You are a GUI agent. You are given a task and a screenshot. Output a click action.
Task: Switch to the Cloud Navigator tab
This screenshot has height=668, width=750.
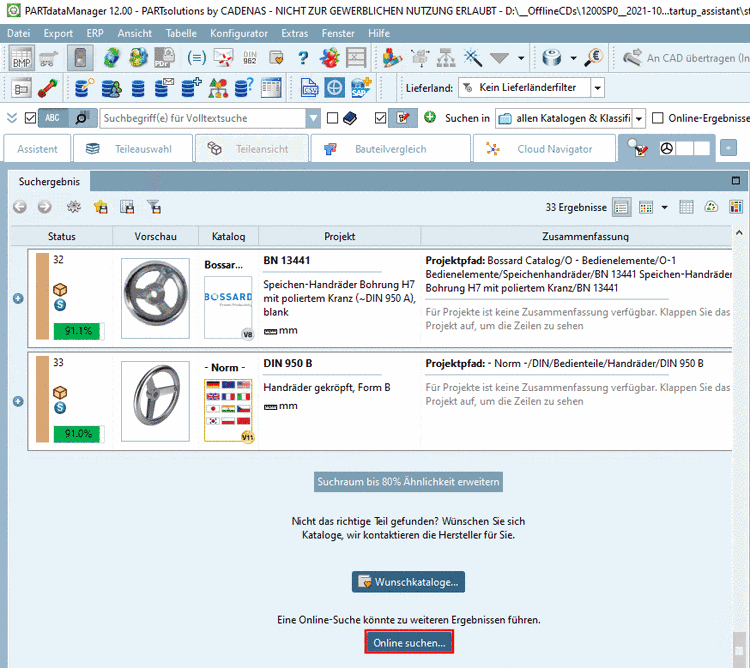coord(544,149)
